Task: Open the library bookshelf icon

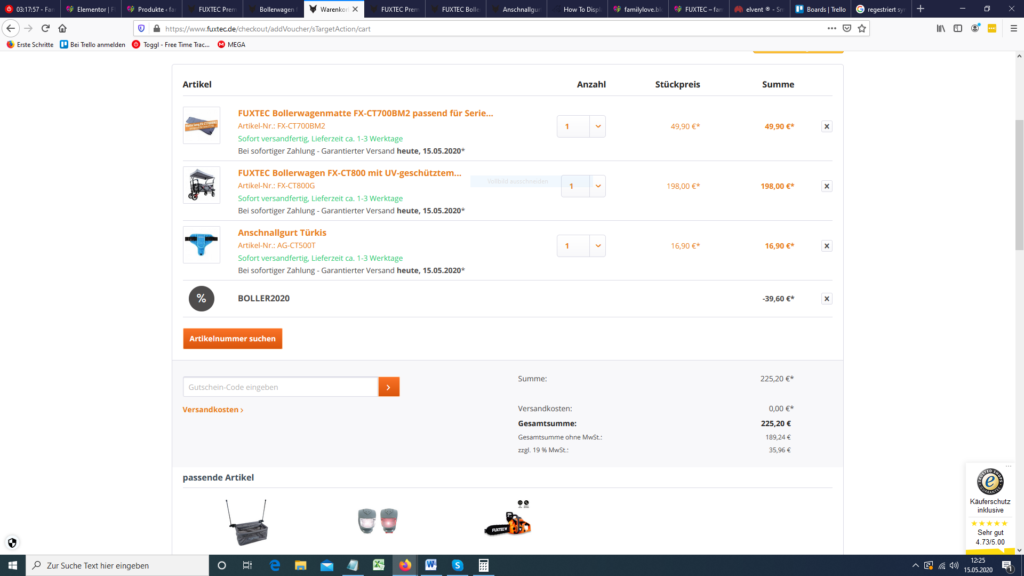Action: pos(941,28)
